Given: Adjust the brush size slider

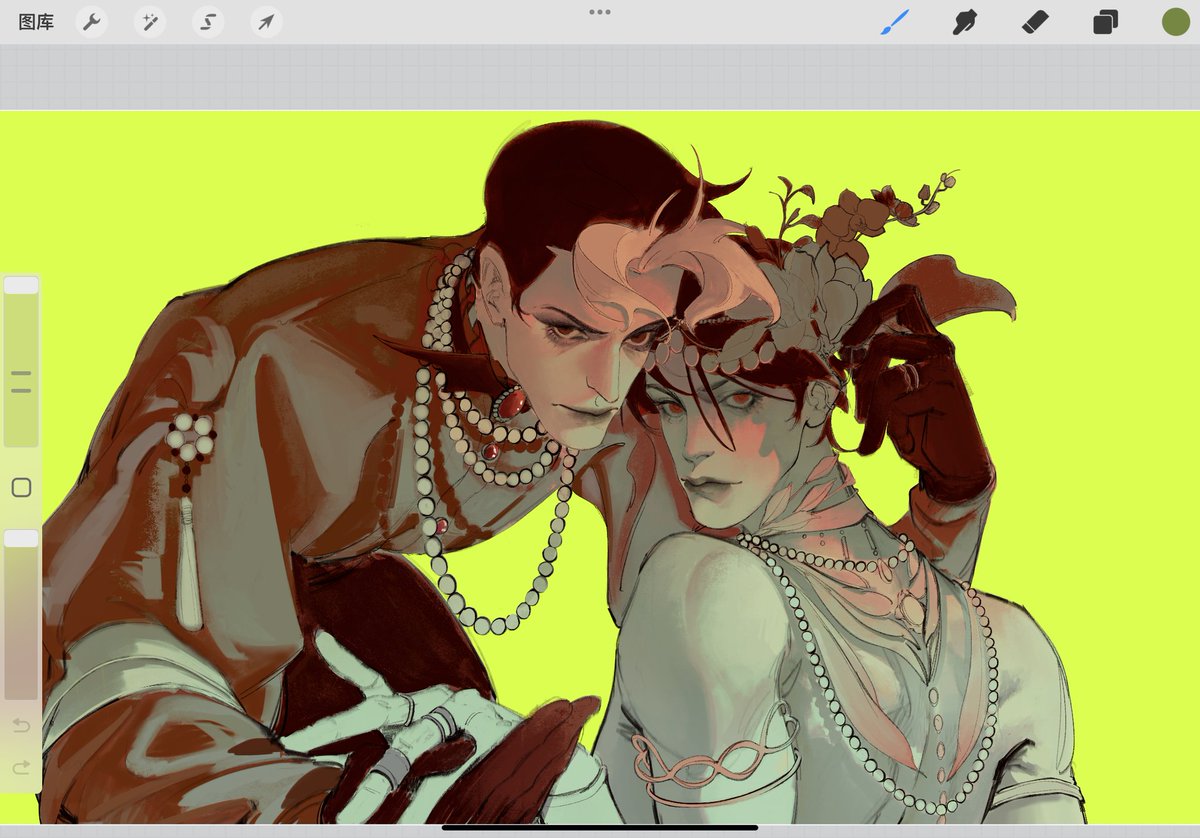Looking at the screenshot, I should tap(21, 362).
